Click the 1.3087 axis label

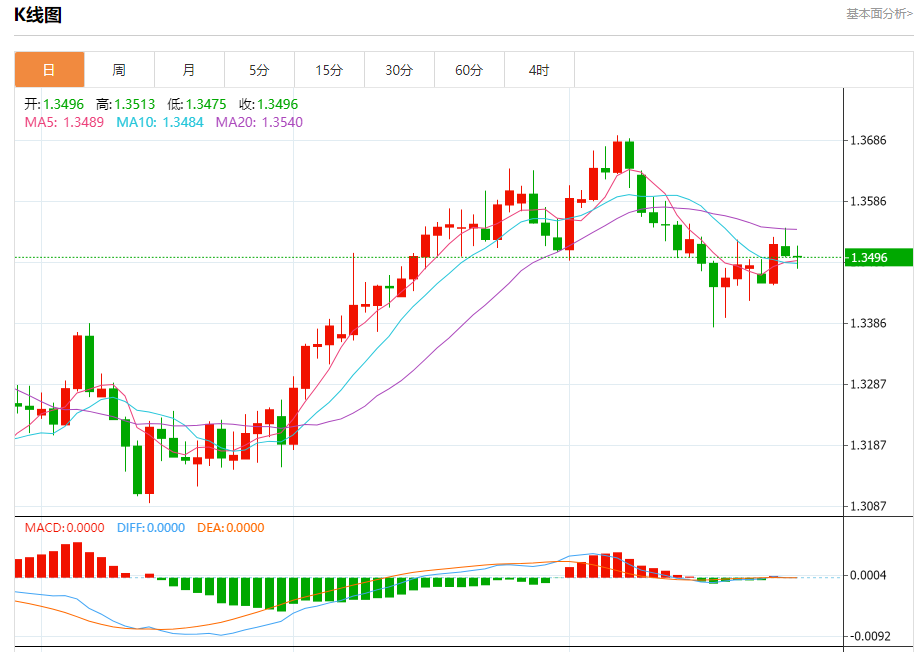868,506
